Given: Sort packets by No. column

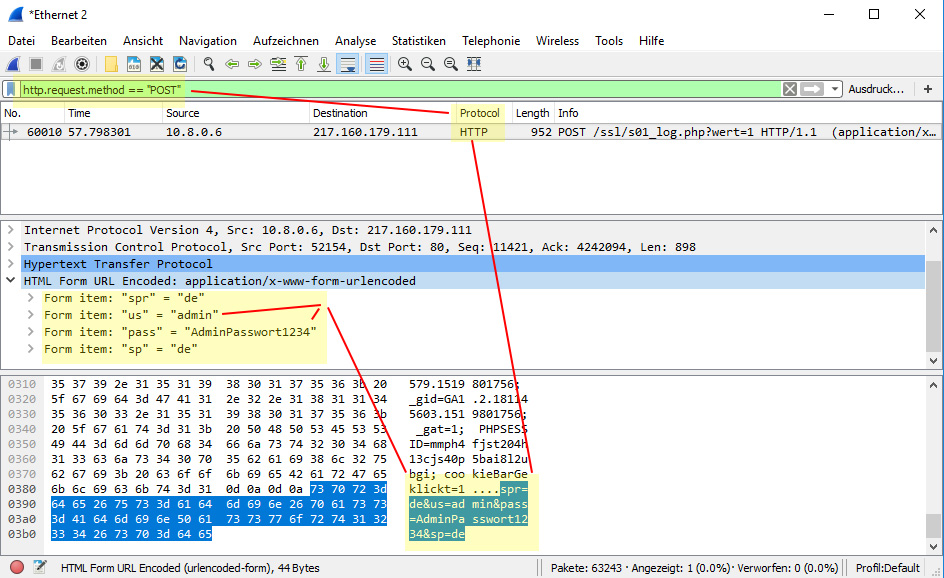Looking at the screenshot, I should pos(33,113).
